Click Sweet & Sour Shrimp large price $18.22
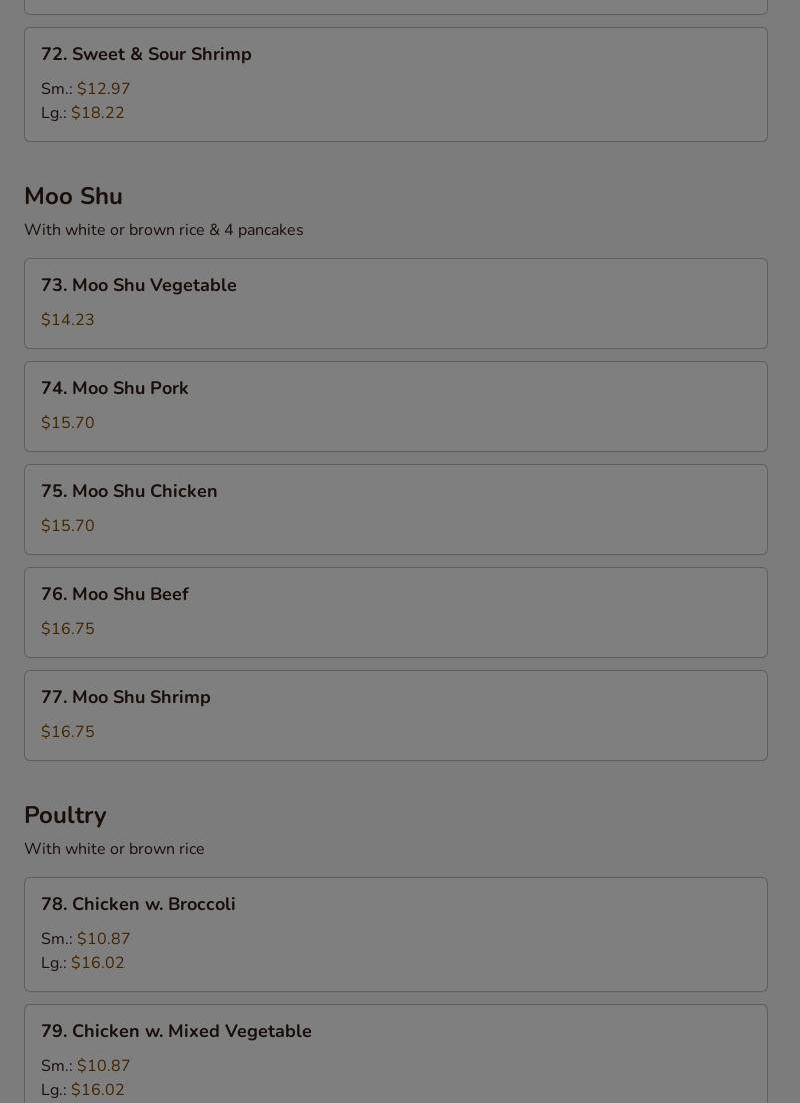800x1103 pixels. pos(97,113)
